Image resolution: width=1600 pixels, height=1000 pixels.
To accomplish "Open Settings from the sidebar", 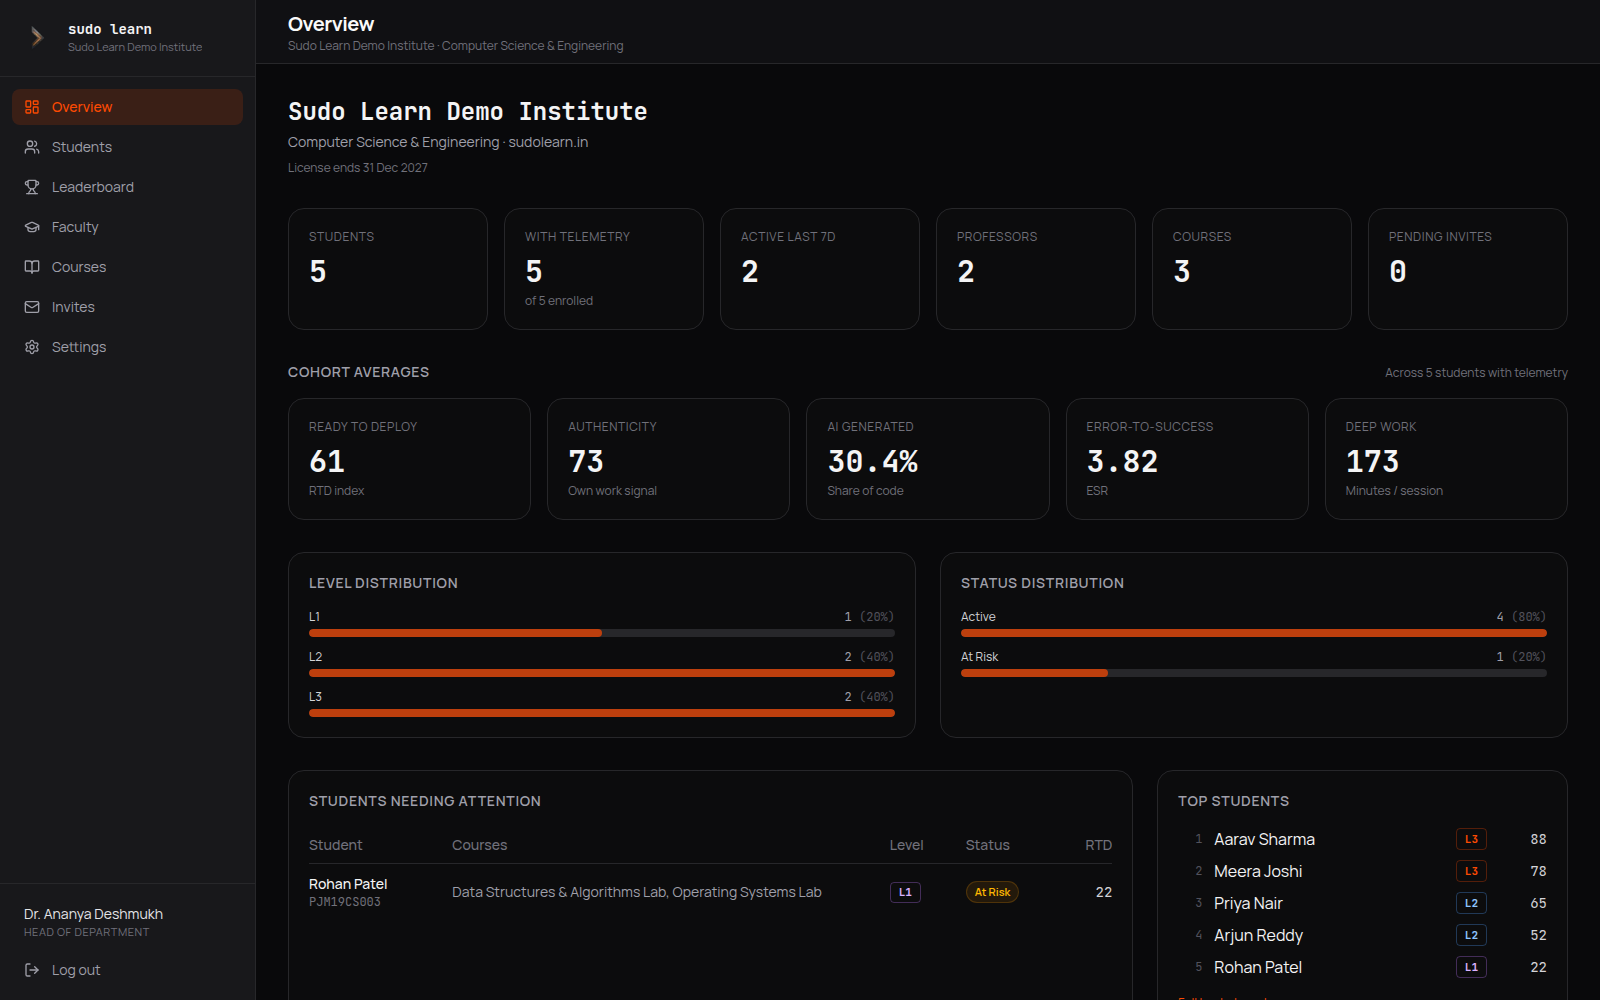I will coord(127,347).
